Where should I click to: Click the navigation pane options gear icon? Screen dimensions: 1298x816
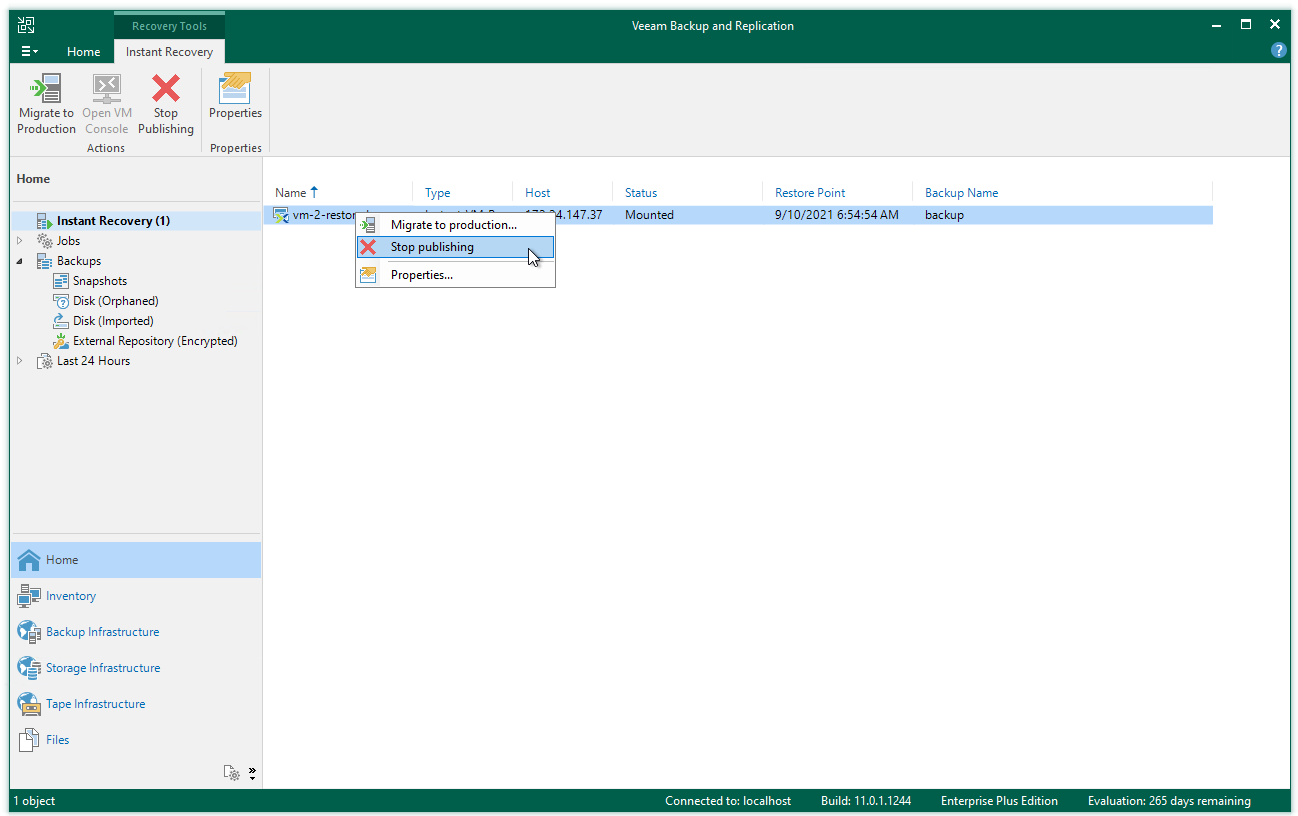[232, 773]
